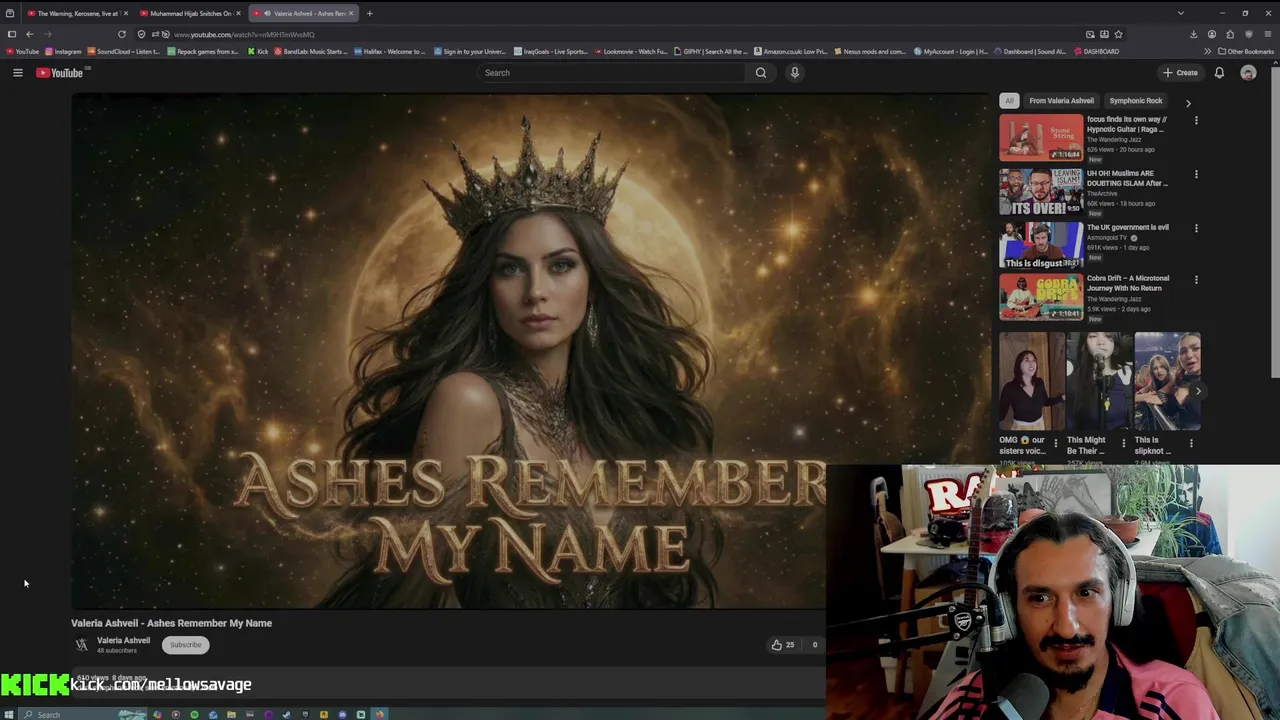Open the Firefox icon in the taskbar
The image size is (1280, 720).
click(379, 714)
